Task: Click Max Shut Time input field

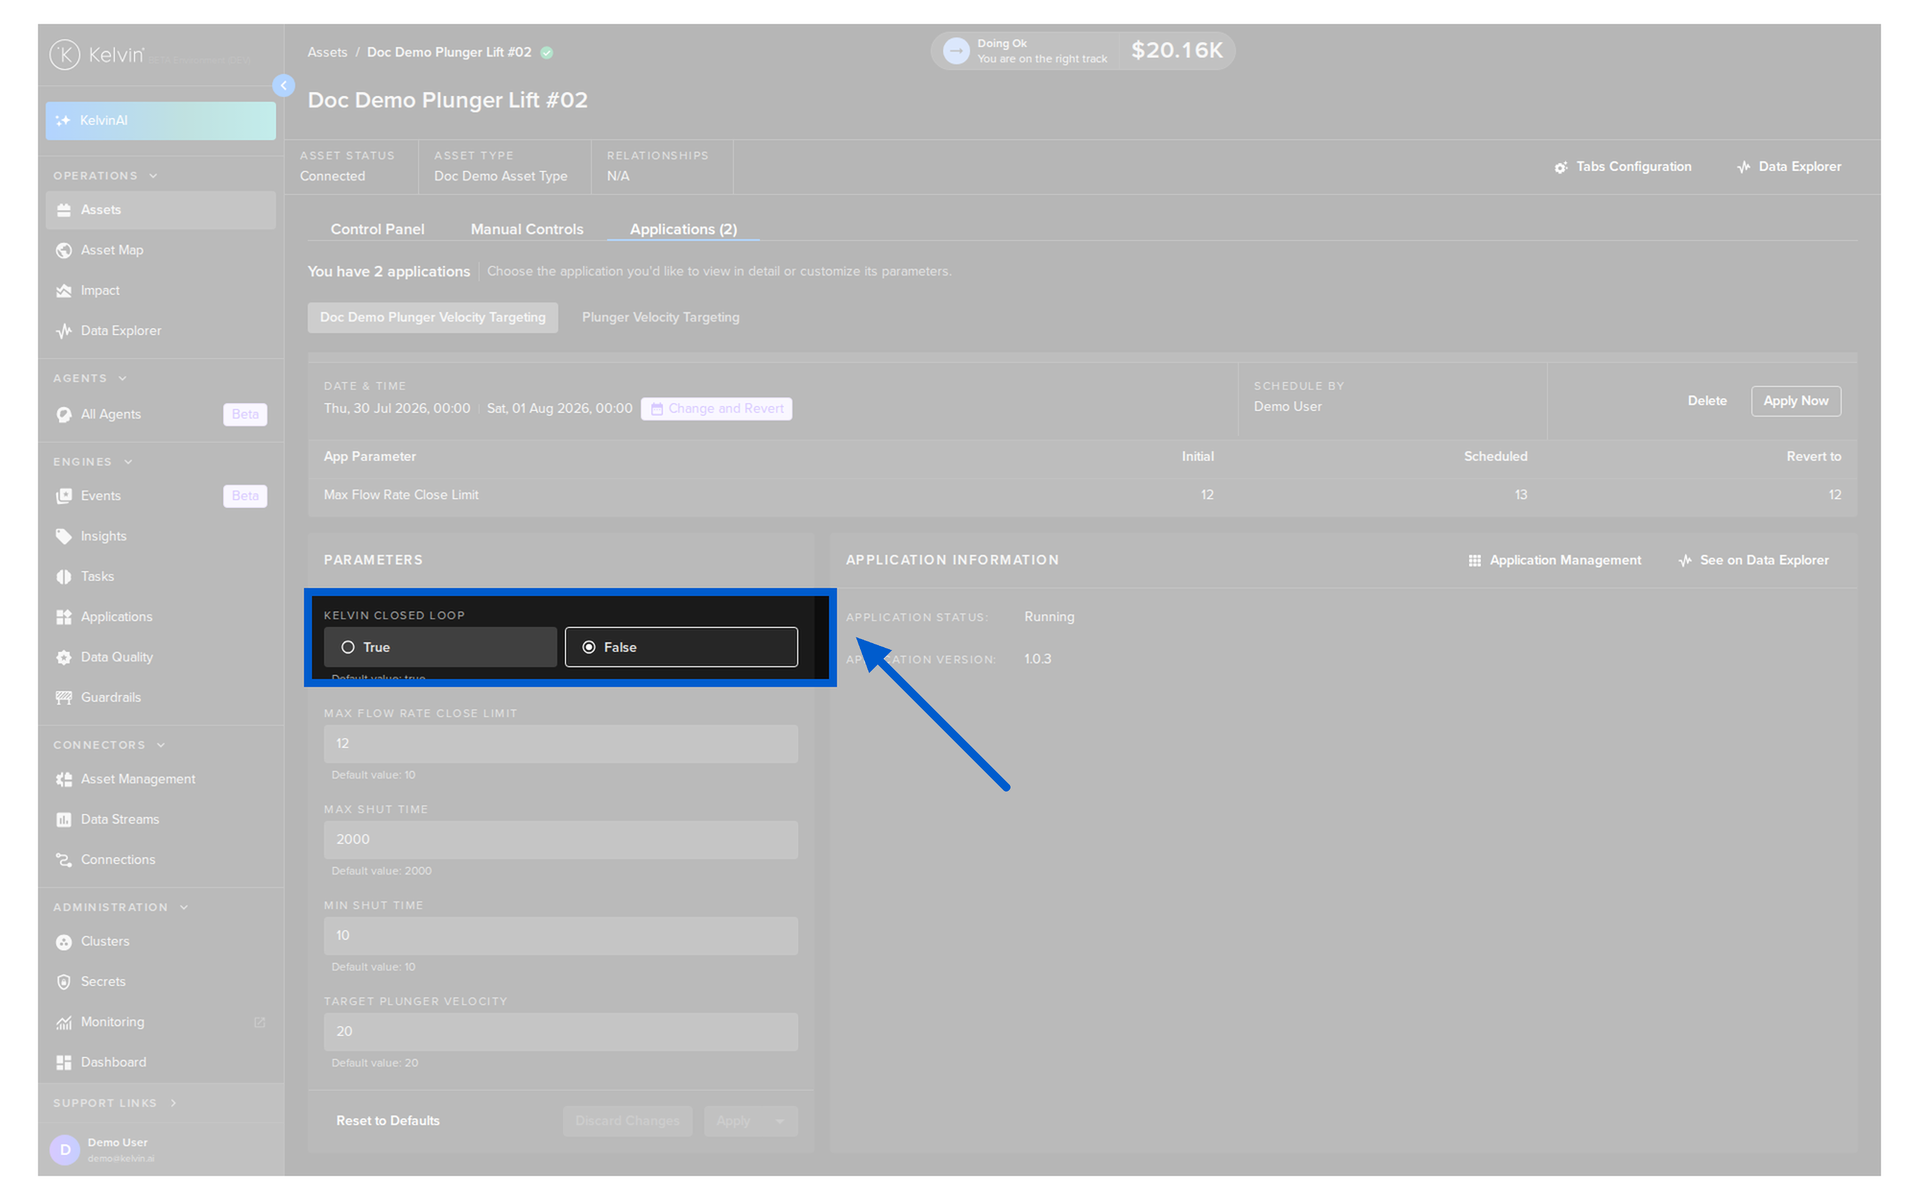Action: coord(561,840)
